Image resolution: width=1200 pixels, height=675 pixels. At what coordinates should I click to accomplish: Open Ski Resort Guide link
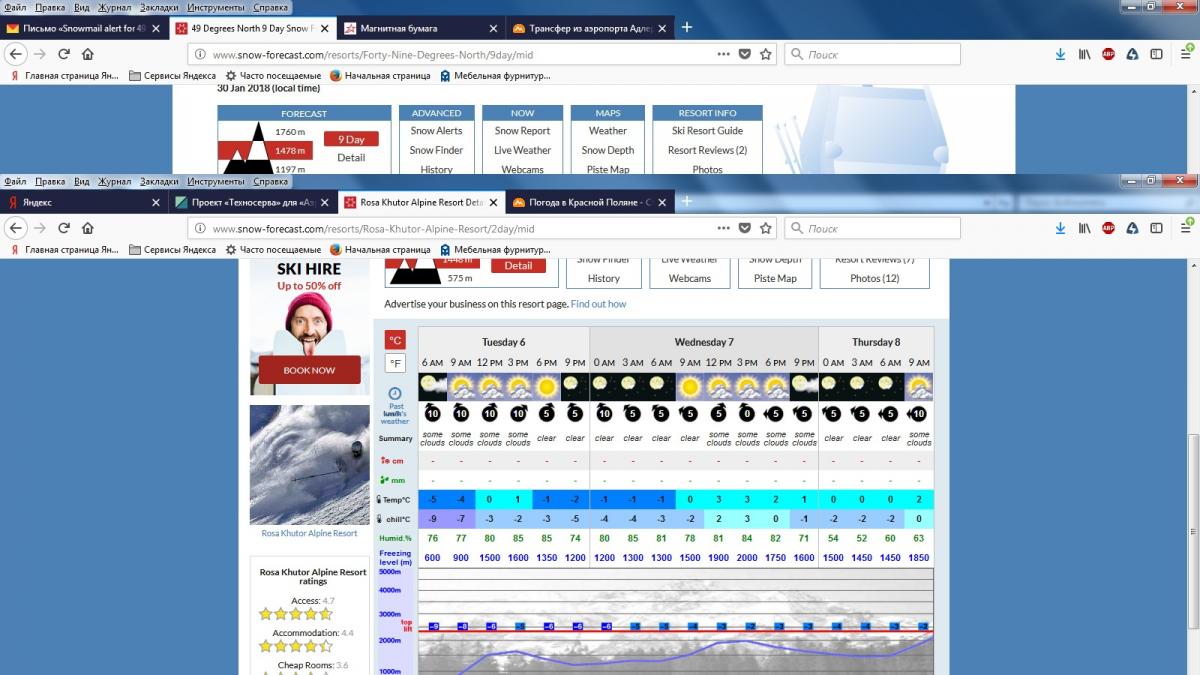[x=707, y=130]
